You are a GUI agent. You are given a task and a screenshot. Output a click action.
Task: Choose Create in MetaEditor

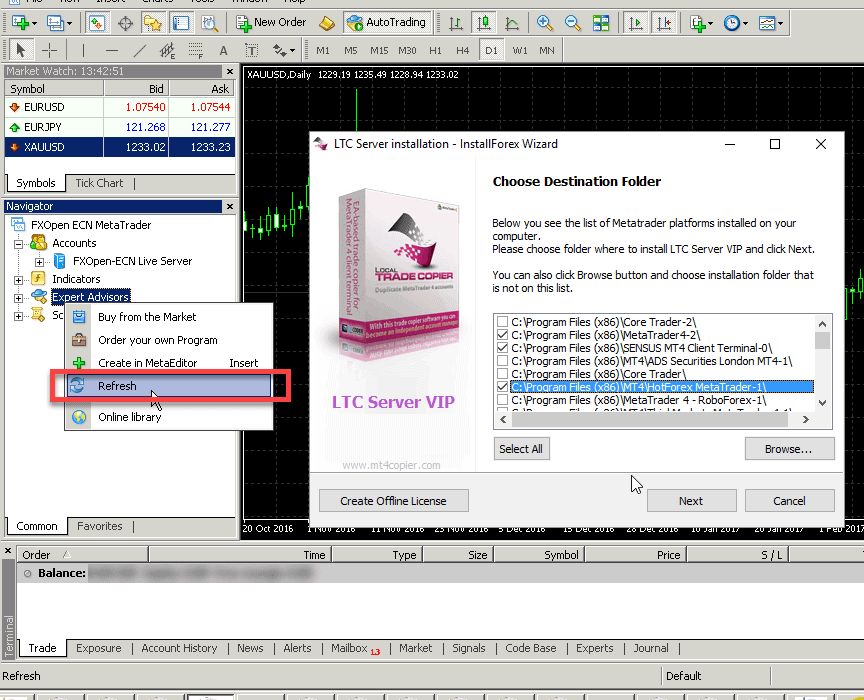point(169,363)
